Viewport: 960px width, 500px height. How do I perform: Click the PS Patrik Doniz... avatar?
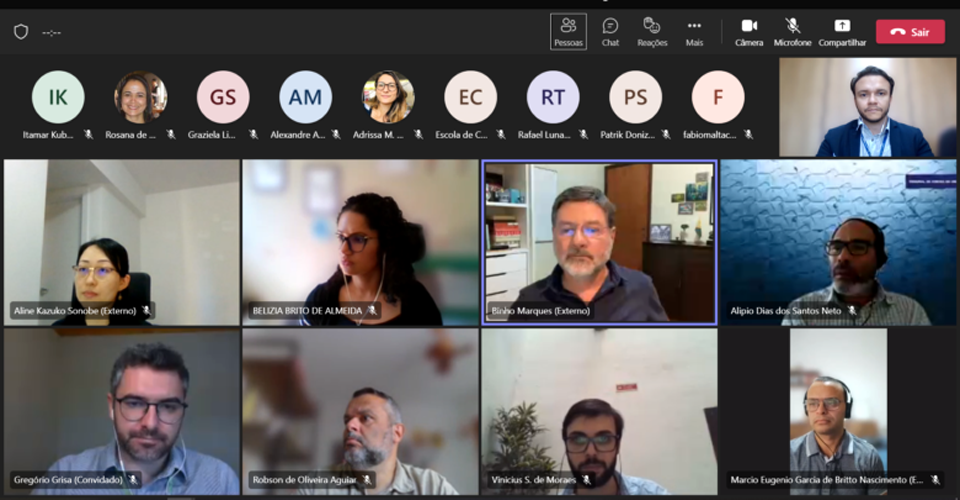635,97
